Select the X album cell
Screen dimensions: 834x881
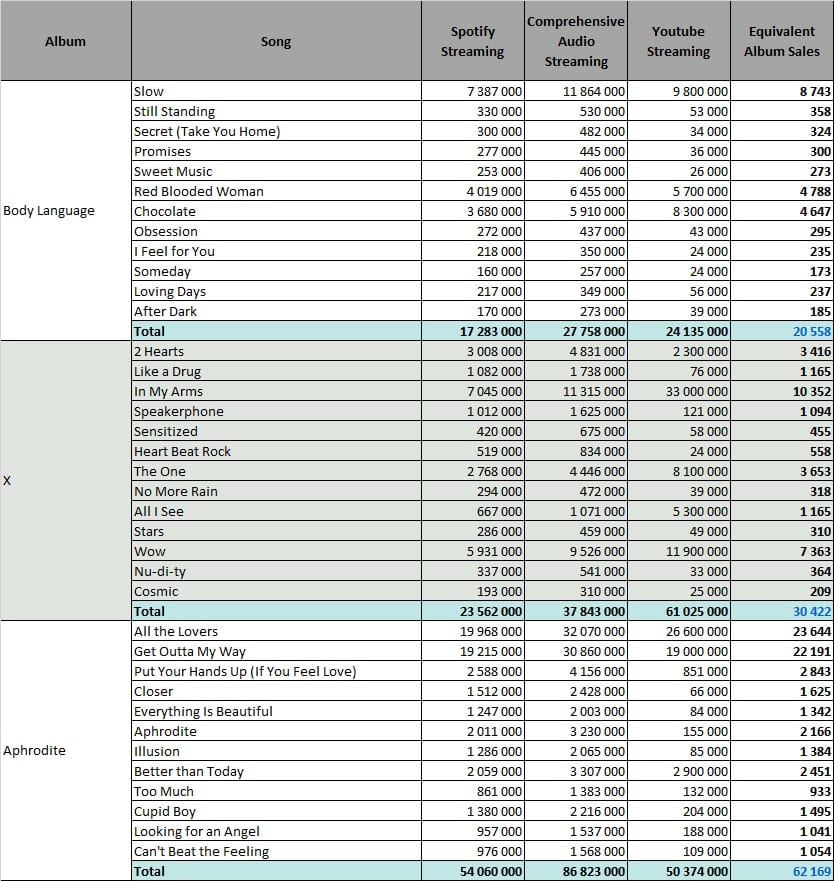tap(66, 481)
